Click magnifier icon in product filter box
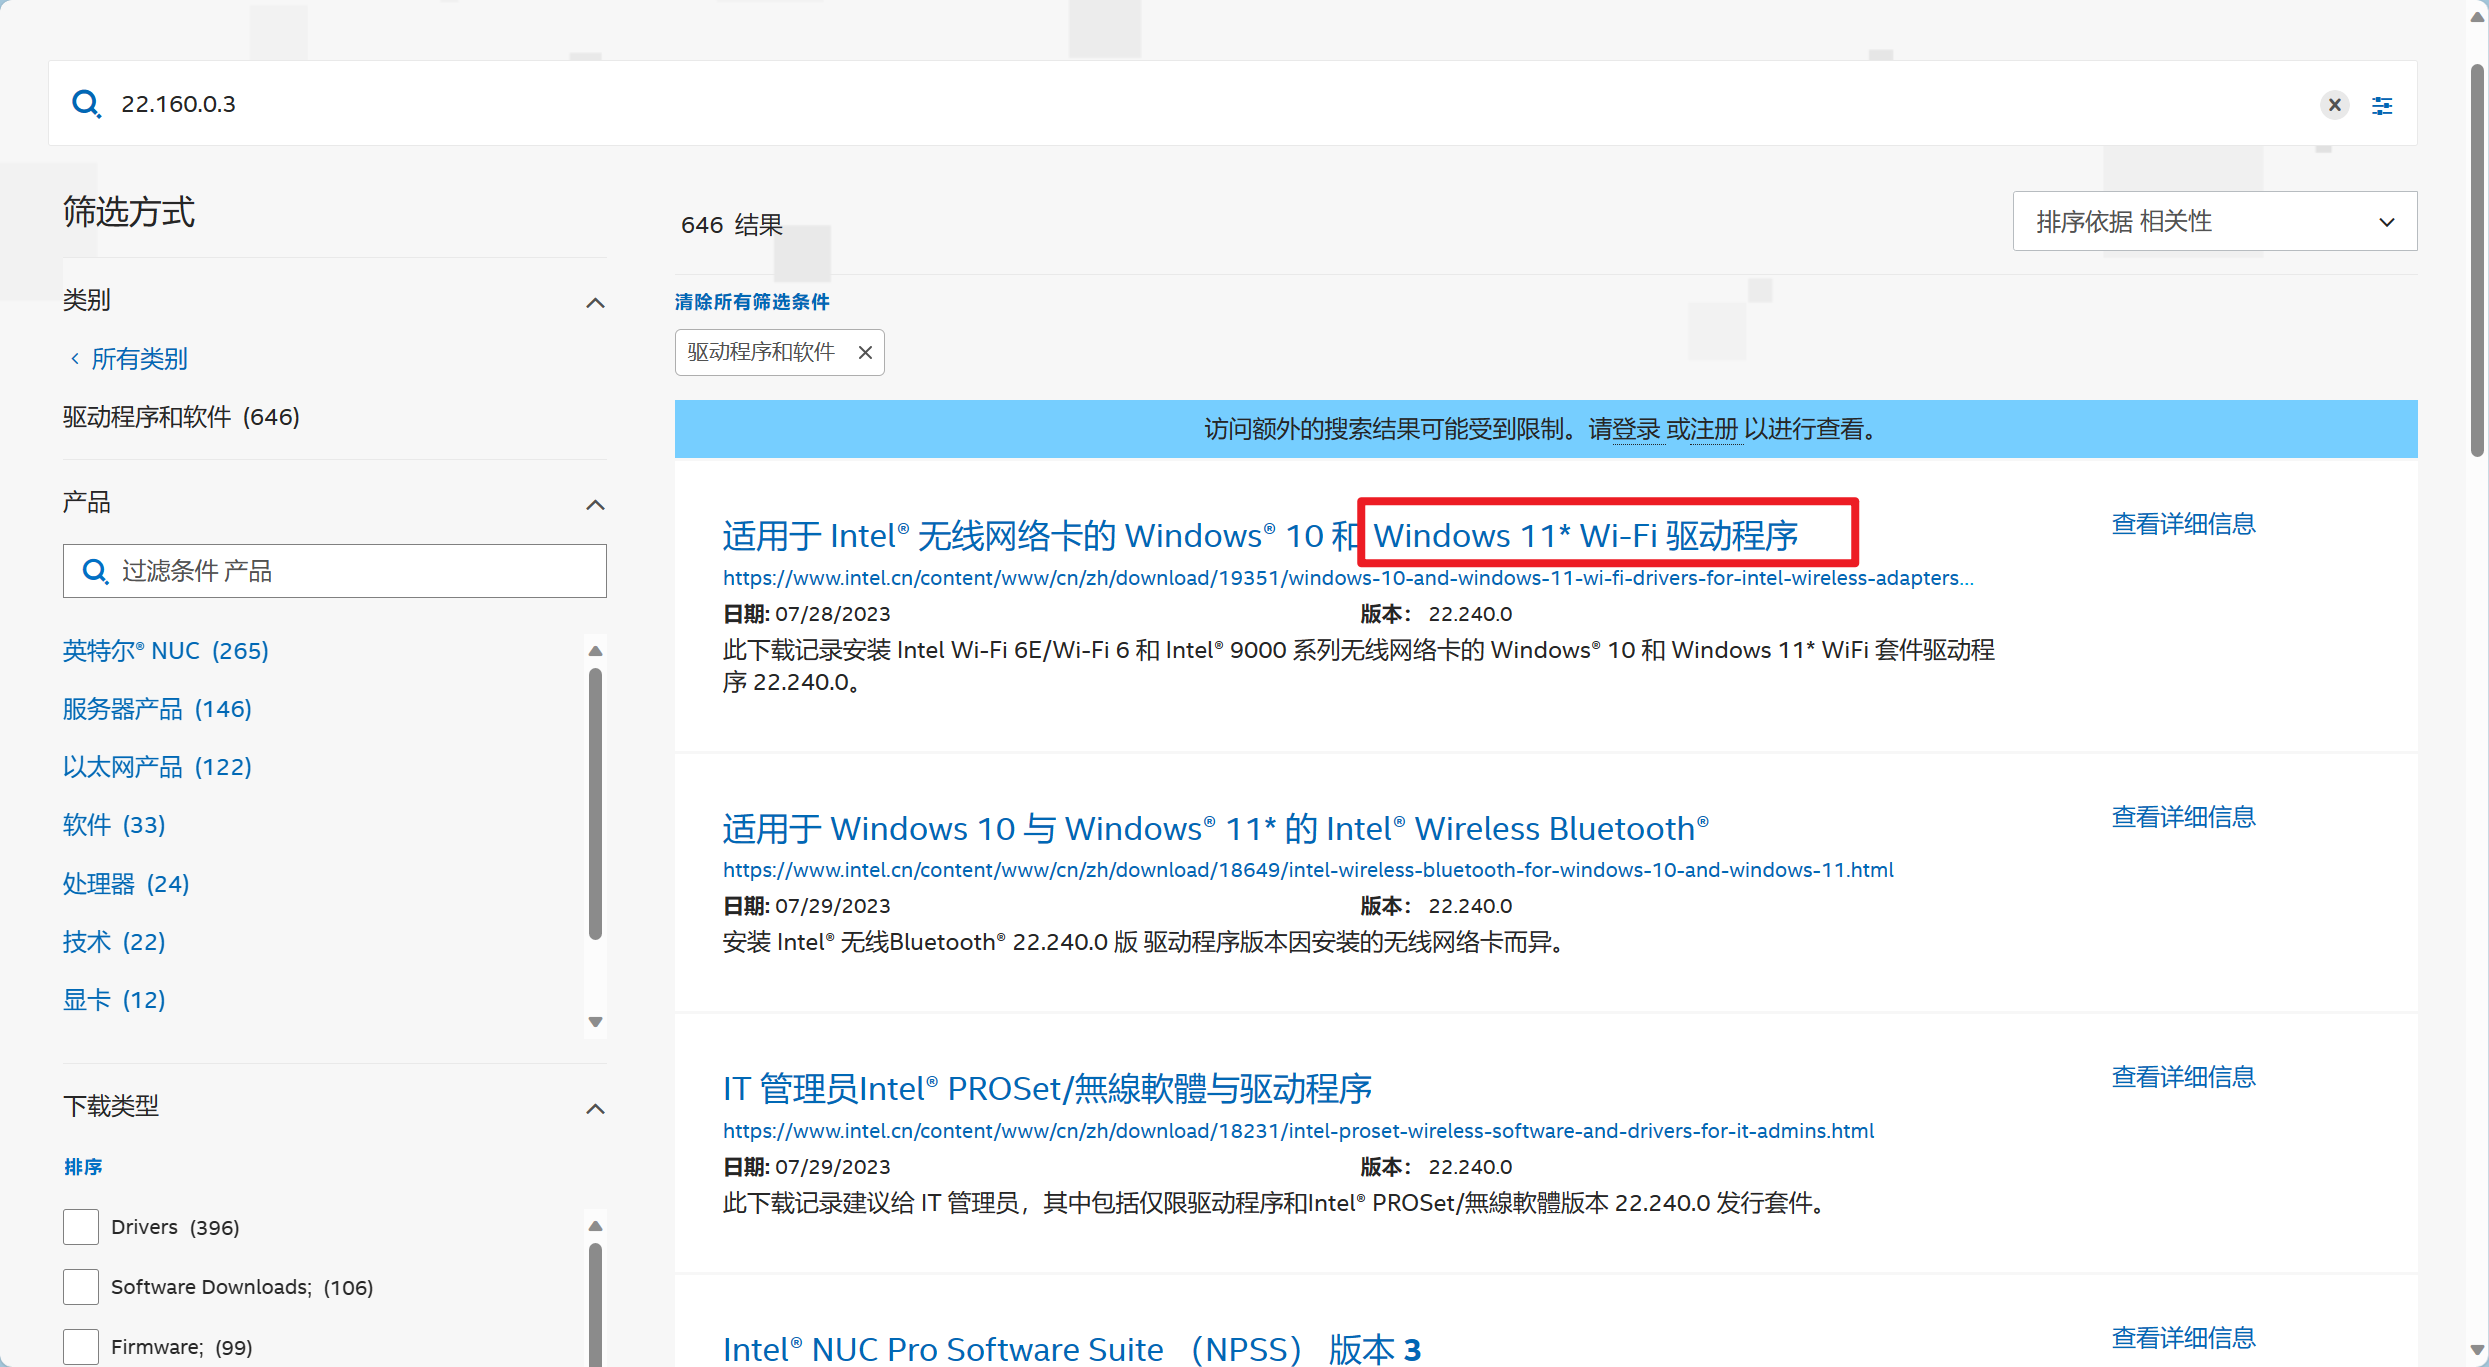This screenshot has height=1367, width=2489. pyautogui.click(x=95, y=571)
